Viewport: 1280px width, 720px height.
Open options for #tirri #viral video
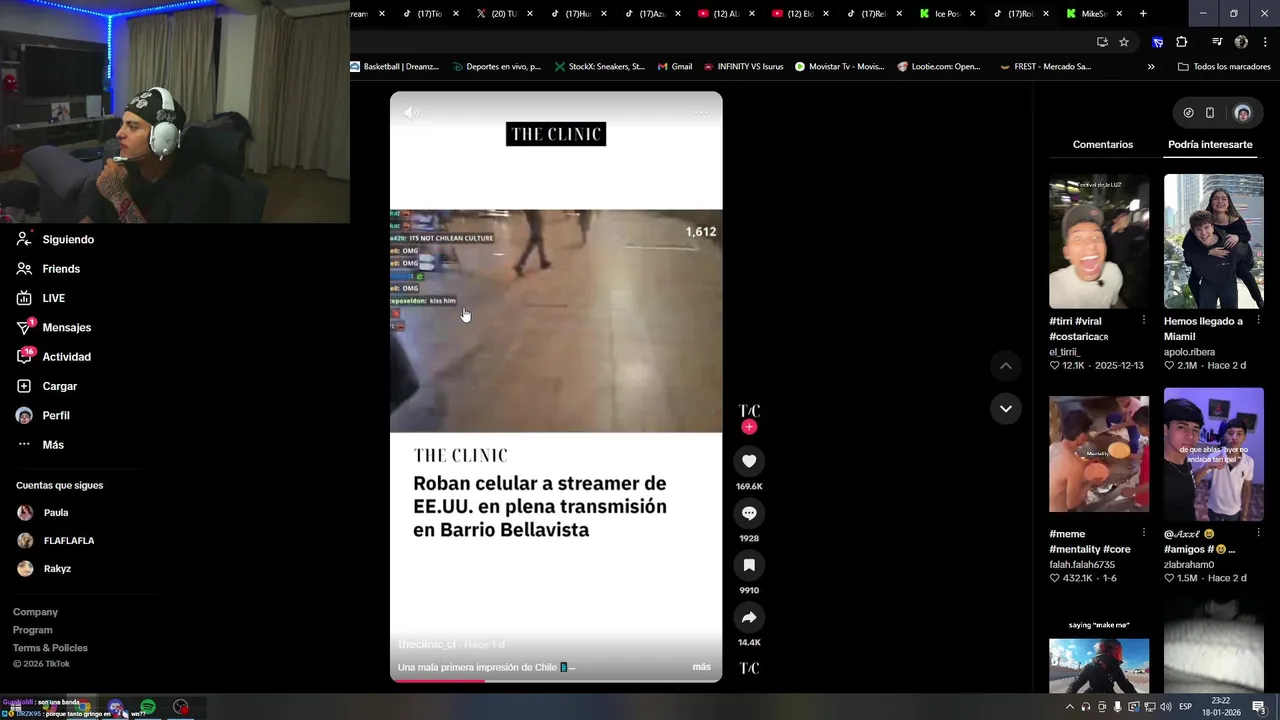tap(1144, 321)
